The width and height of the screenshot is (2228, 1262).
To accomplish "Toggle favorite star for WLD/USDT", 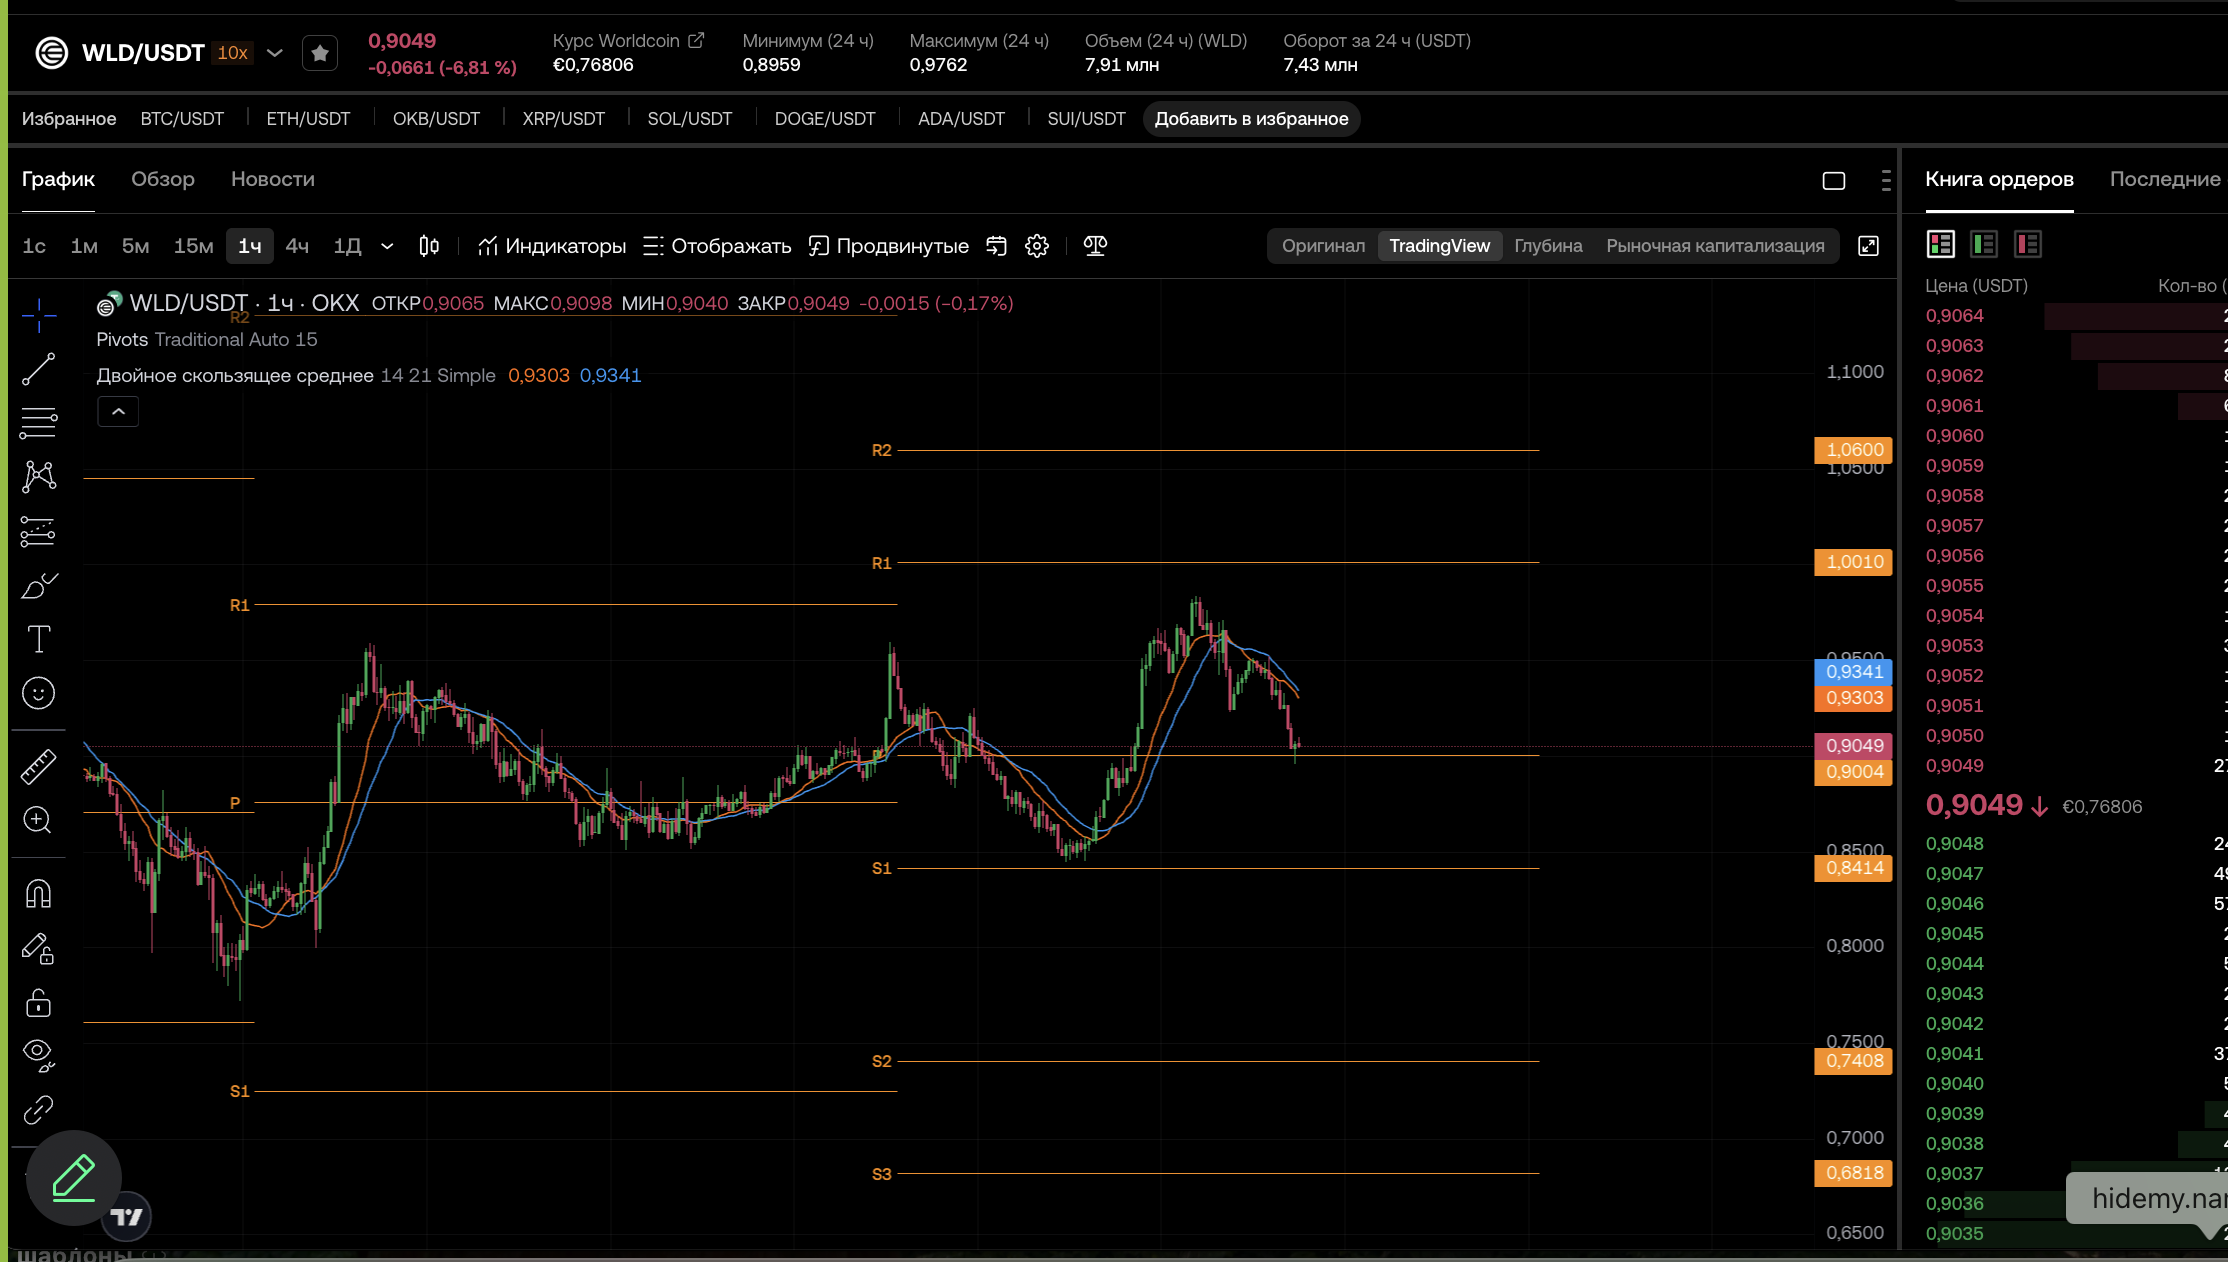I will coord(320,53).
